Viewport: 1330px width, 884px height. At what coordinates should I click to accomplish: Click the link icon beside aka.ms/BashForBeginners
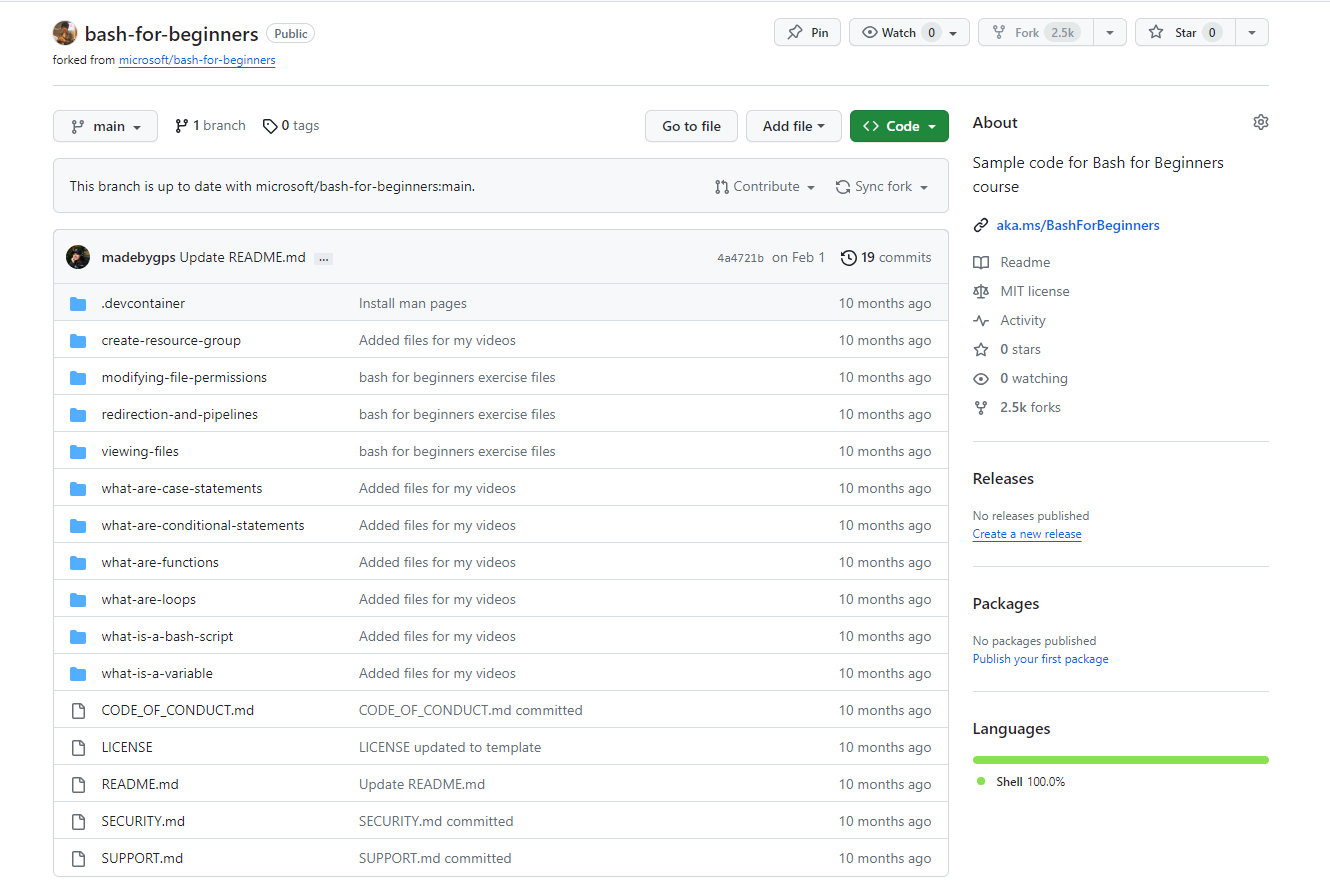(x=980, y=225)
